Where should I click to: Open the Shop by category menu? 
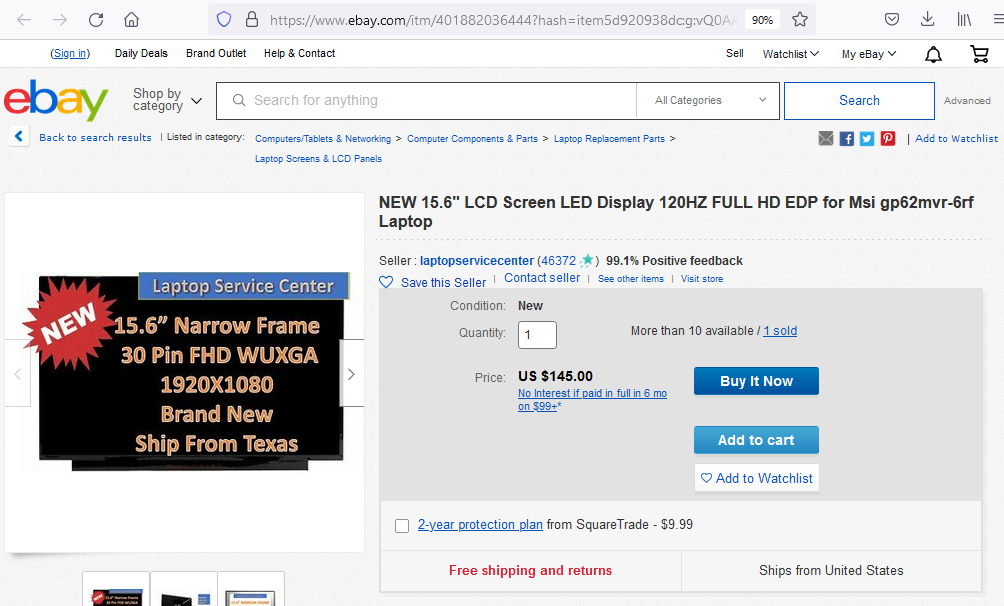tap(167, 100)
